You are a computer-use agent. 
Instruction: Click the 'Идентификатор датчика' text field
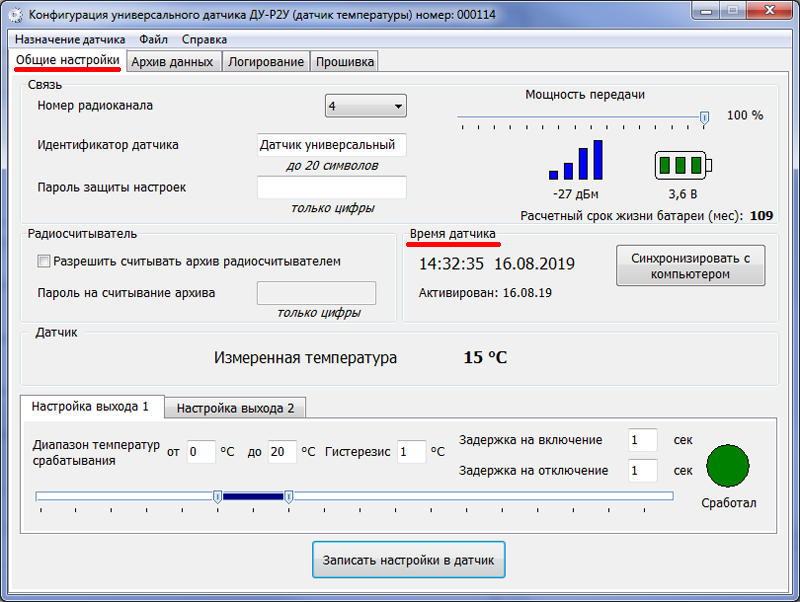pos(332,145)
